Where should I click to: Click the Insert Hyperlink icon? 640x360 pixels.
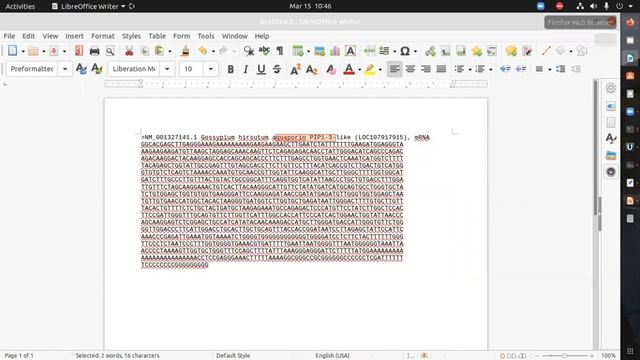pyautogui.click(x=430, y=51)
